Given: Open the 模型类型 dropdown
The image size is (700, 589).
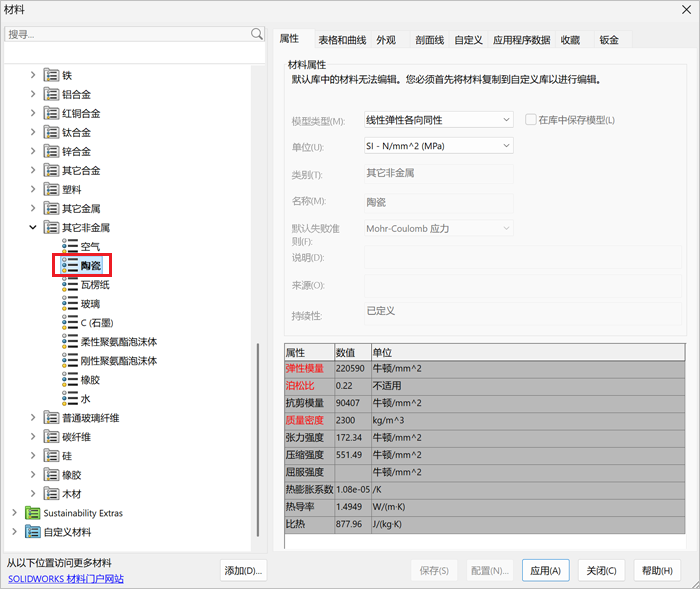Looking at the screenshot, I should (439, 120).
